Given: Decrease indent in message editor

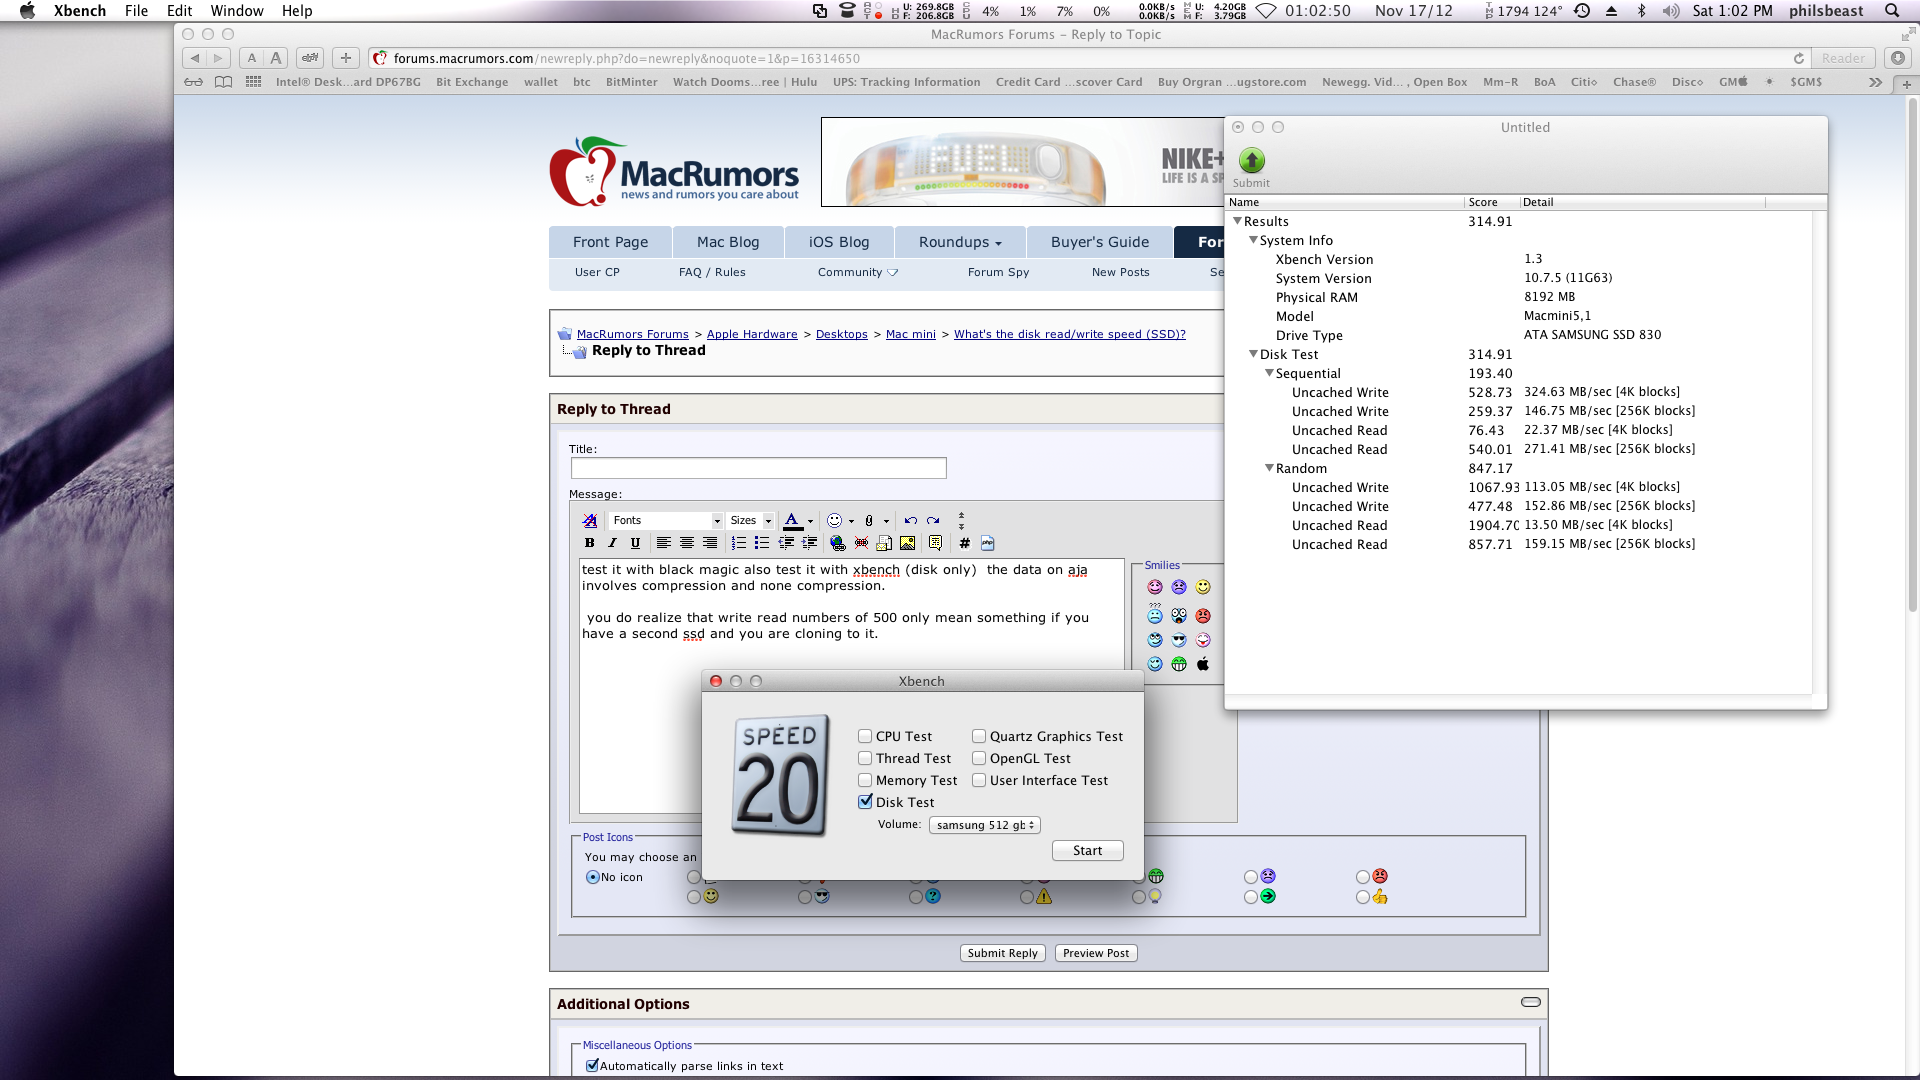Looking at the screenshot, I should tap(786, 543).
